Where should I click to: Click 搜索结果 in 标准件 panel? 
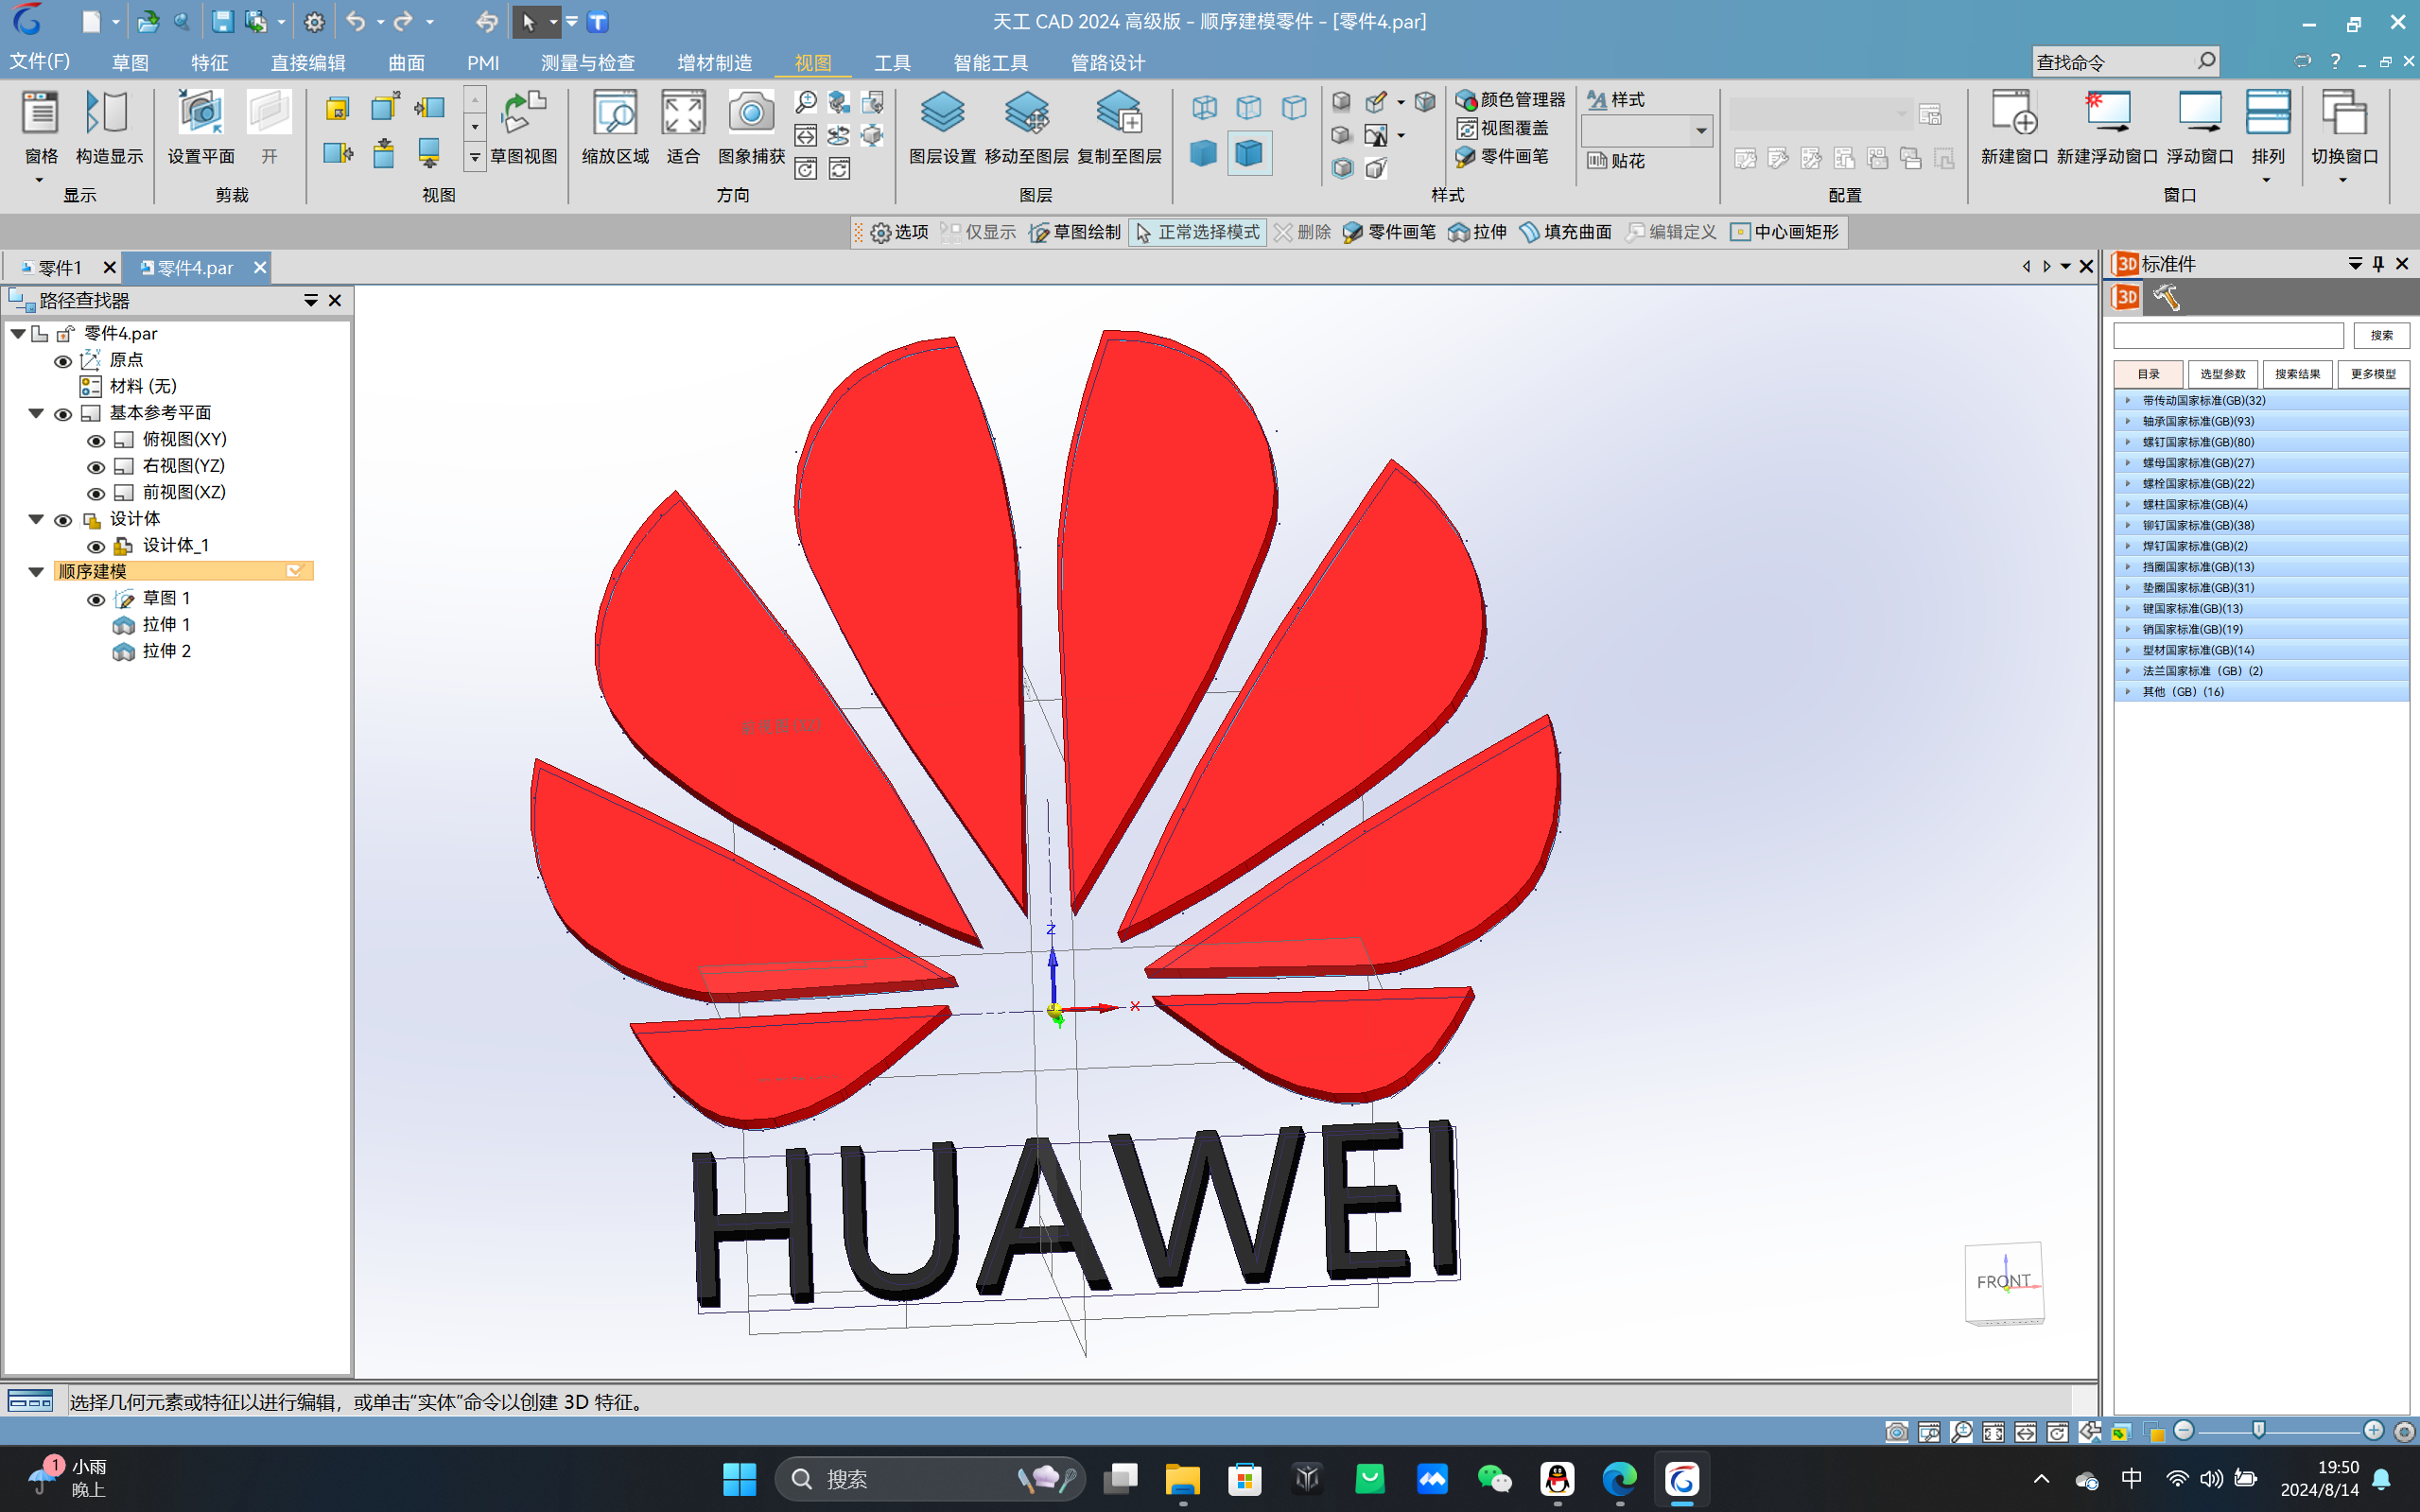tap(2297, 374)
